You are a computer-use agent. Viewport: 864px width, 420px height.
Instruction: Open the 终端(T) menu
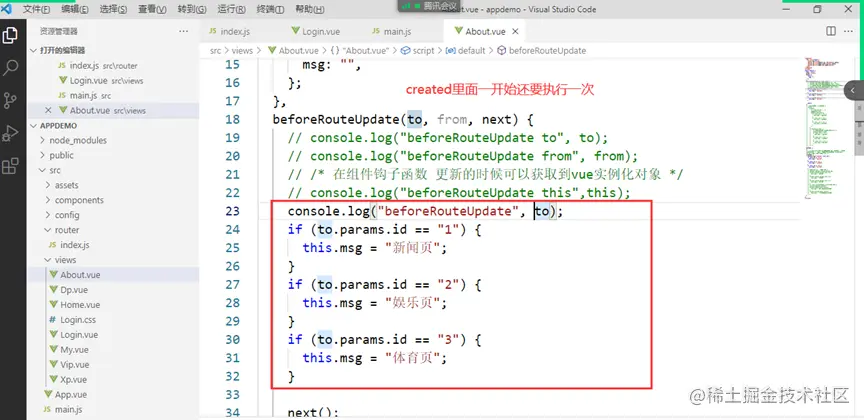271,9
